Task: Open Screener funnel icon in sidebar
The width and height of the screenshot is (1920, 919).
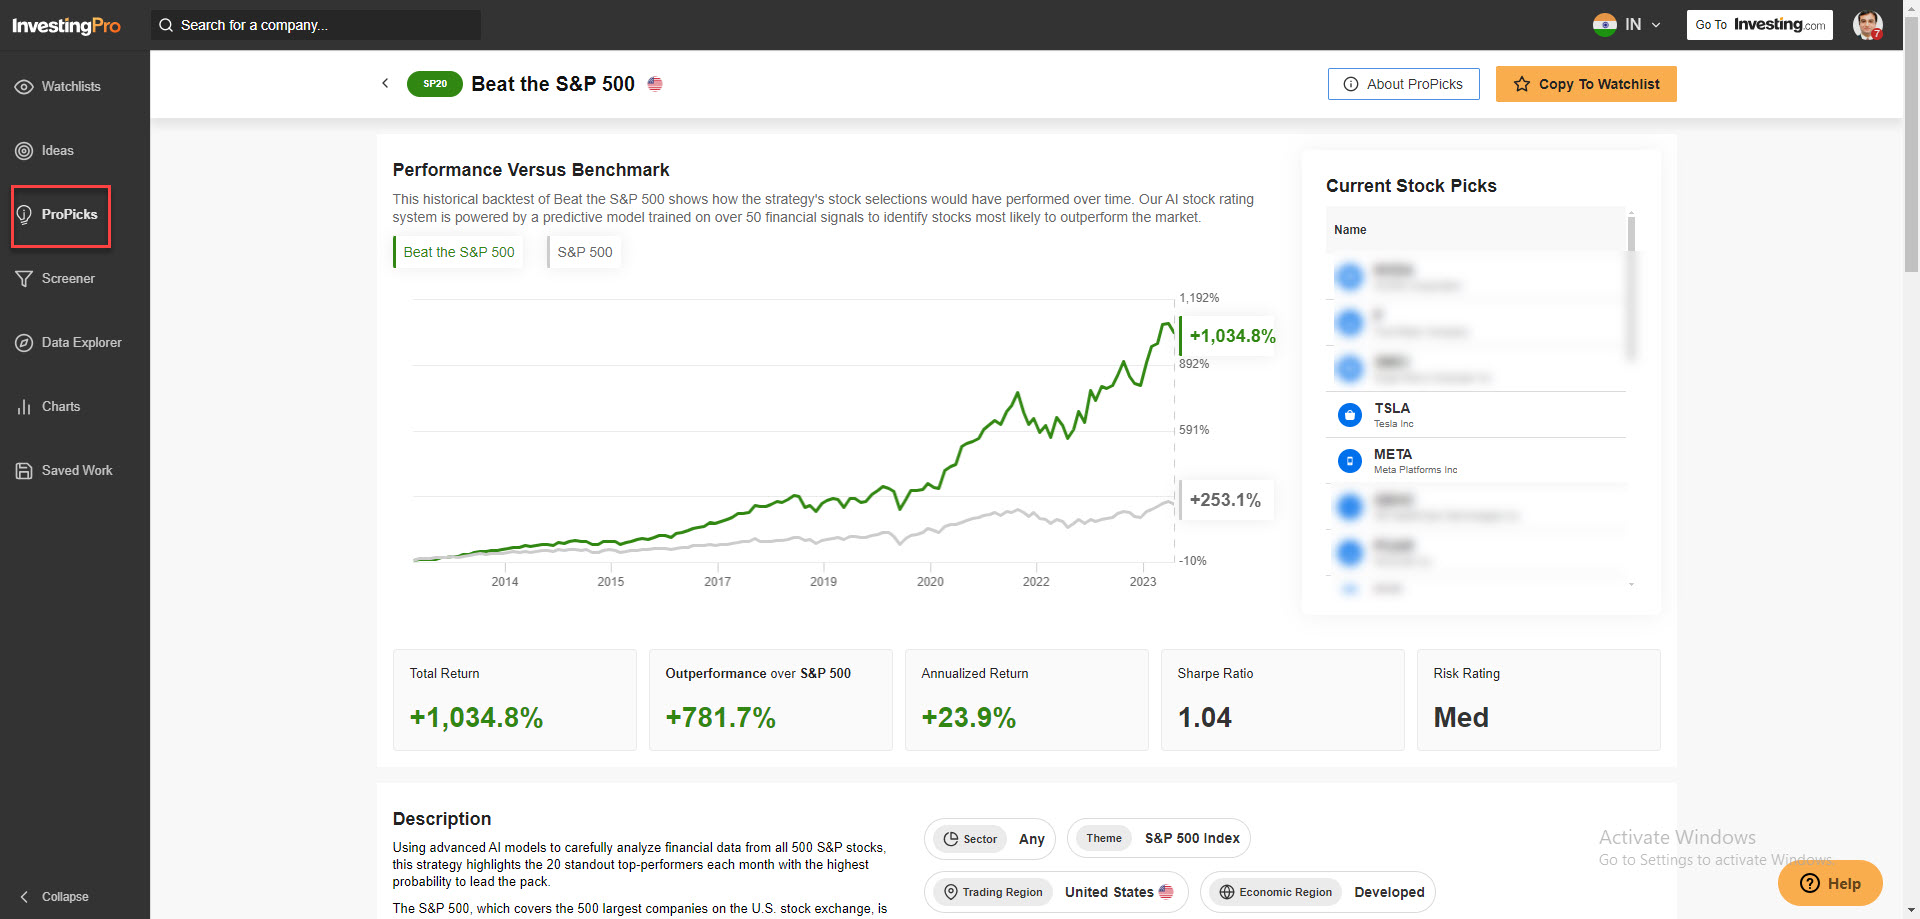Action: tap(24, 279)
